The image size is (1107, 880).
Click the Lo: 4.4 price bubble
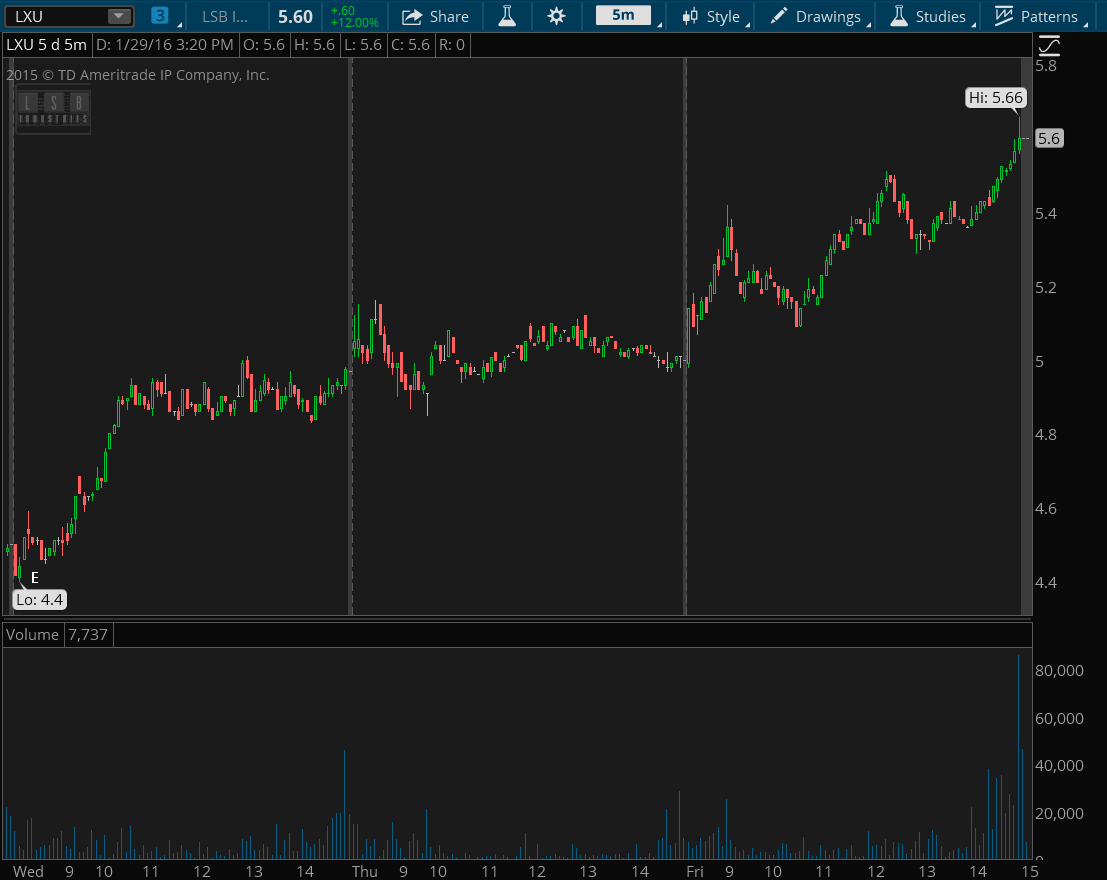pos(40,600)
